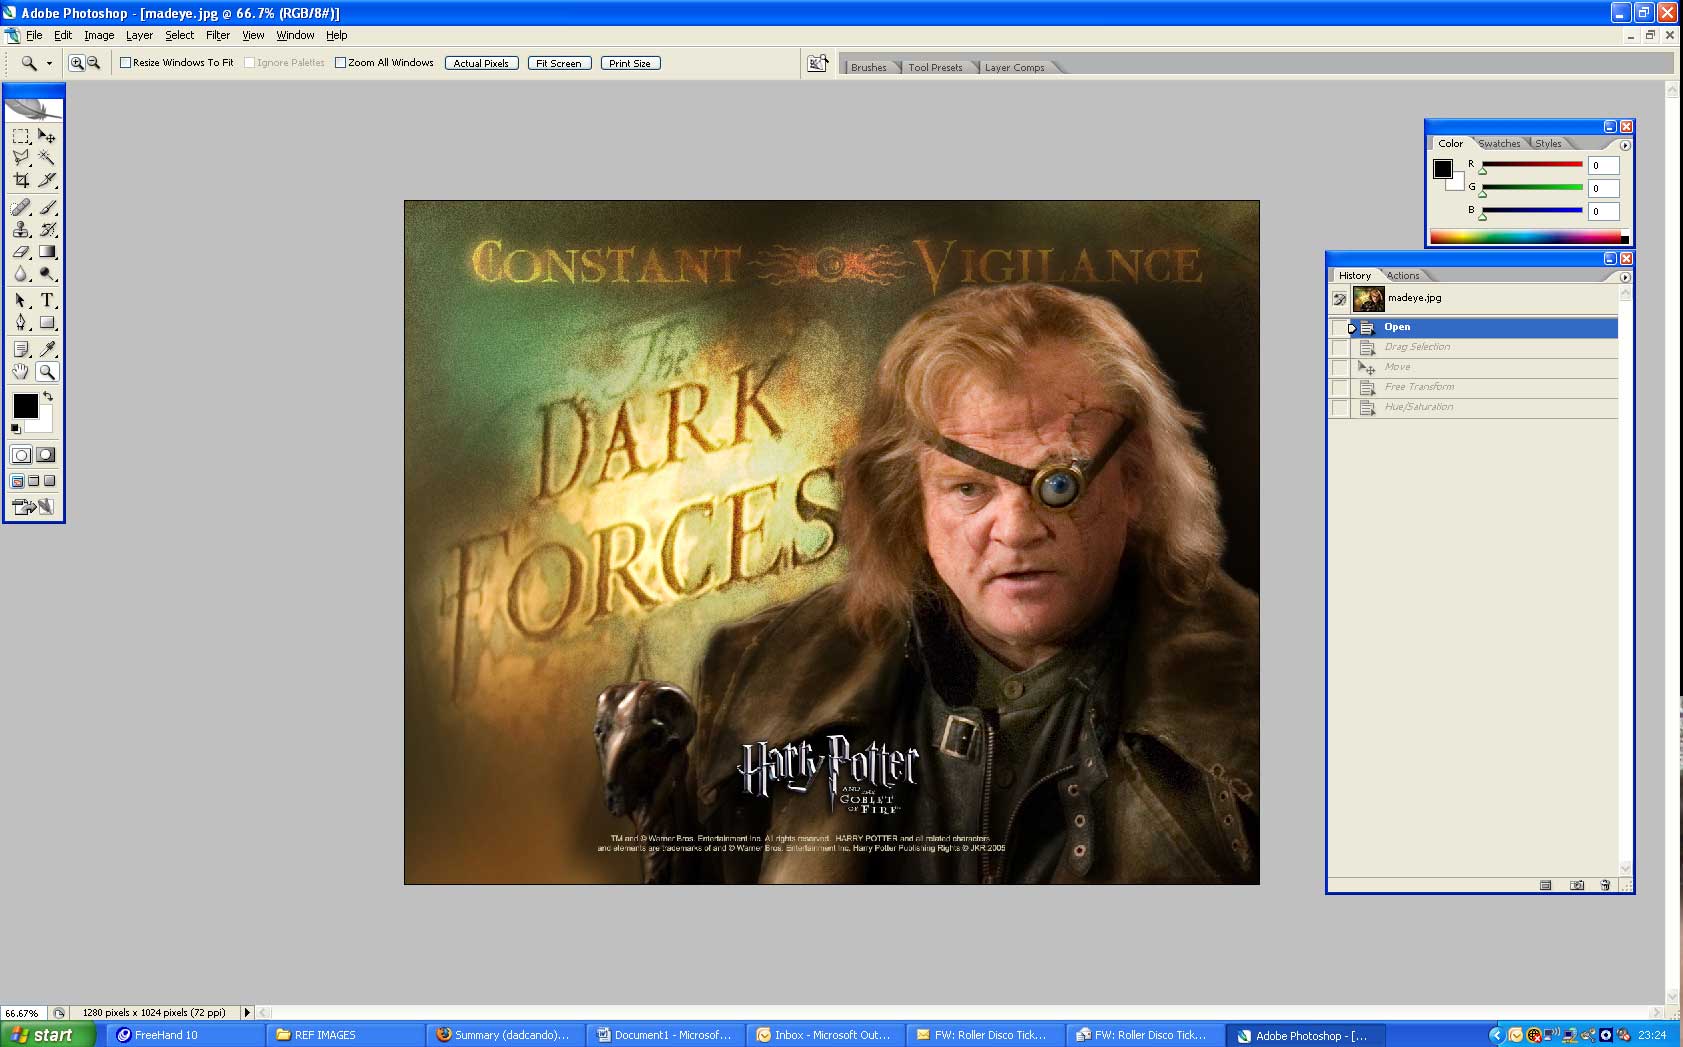Screen dimensions: 1683x1047
Task: Select the Magic Wand tool
Action: tap(47, 158)
